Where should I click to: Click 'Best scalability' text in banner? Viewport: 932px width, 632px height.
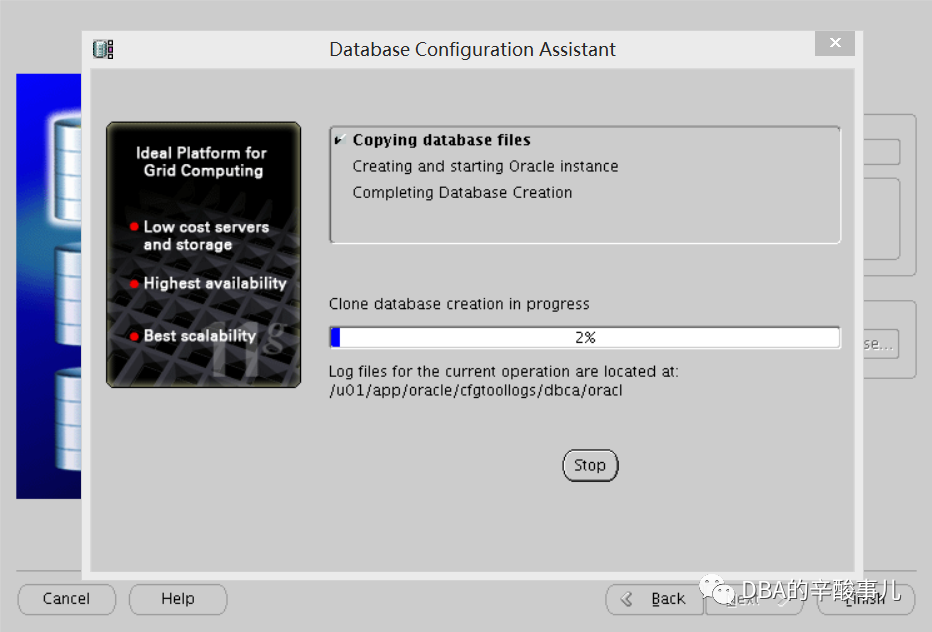200,335
